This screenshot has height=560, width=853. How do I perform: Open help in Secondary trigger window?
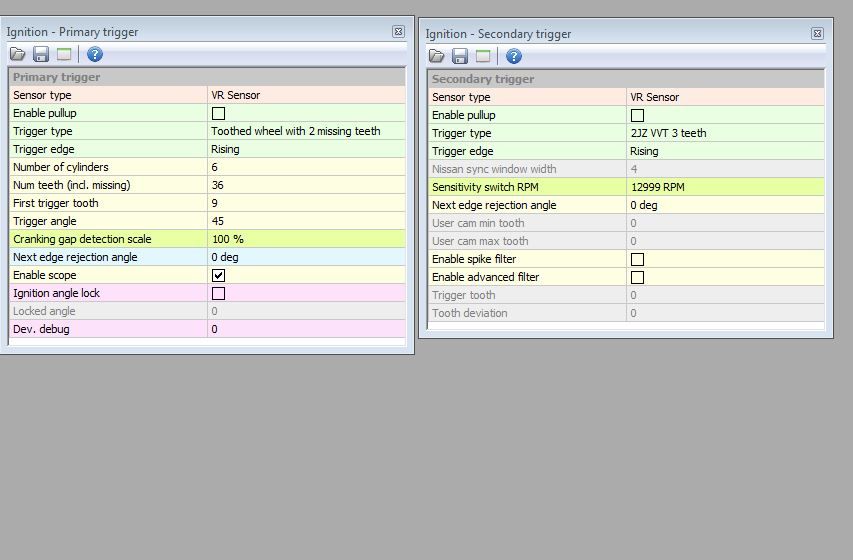pos(514,56)
